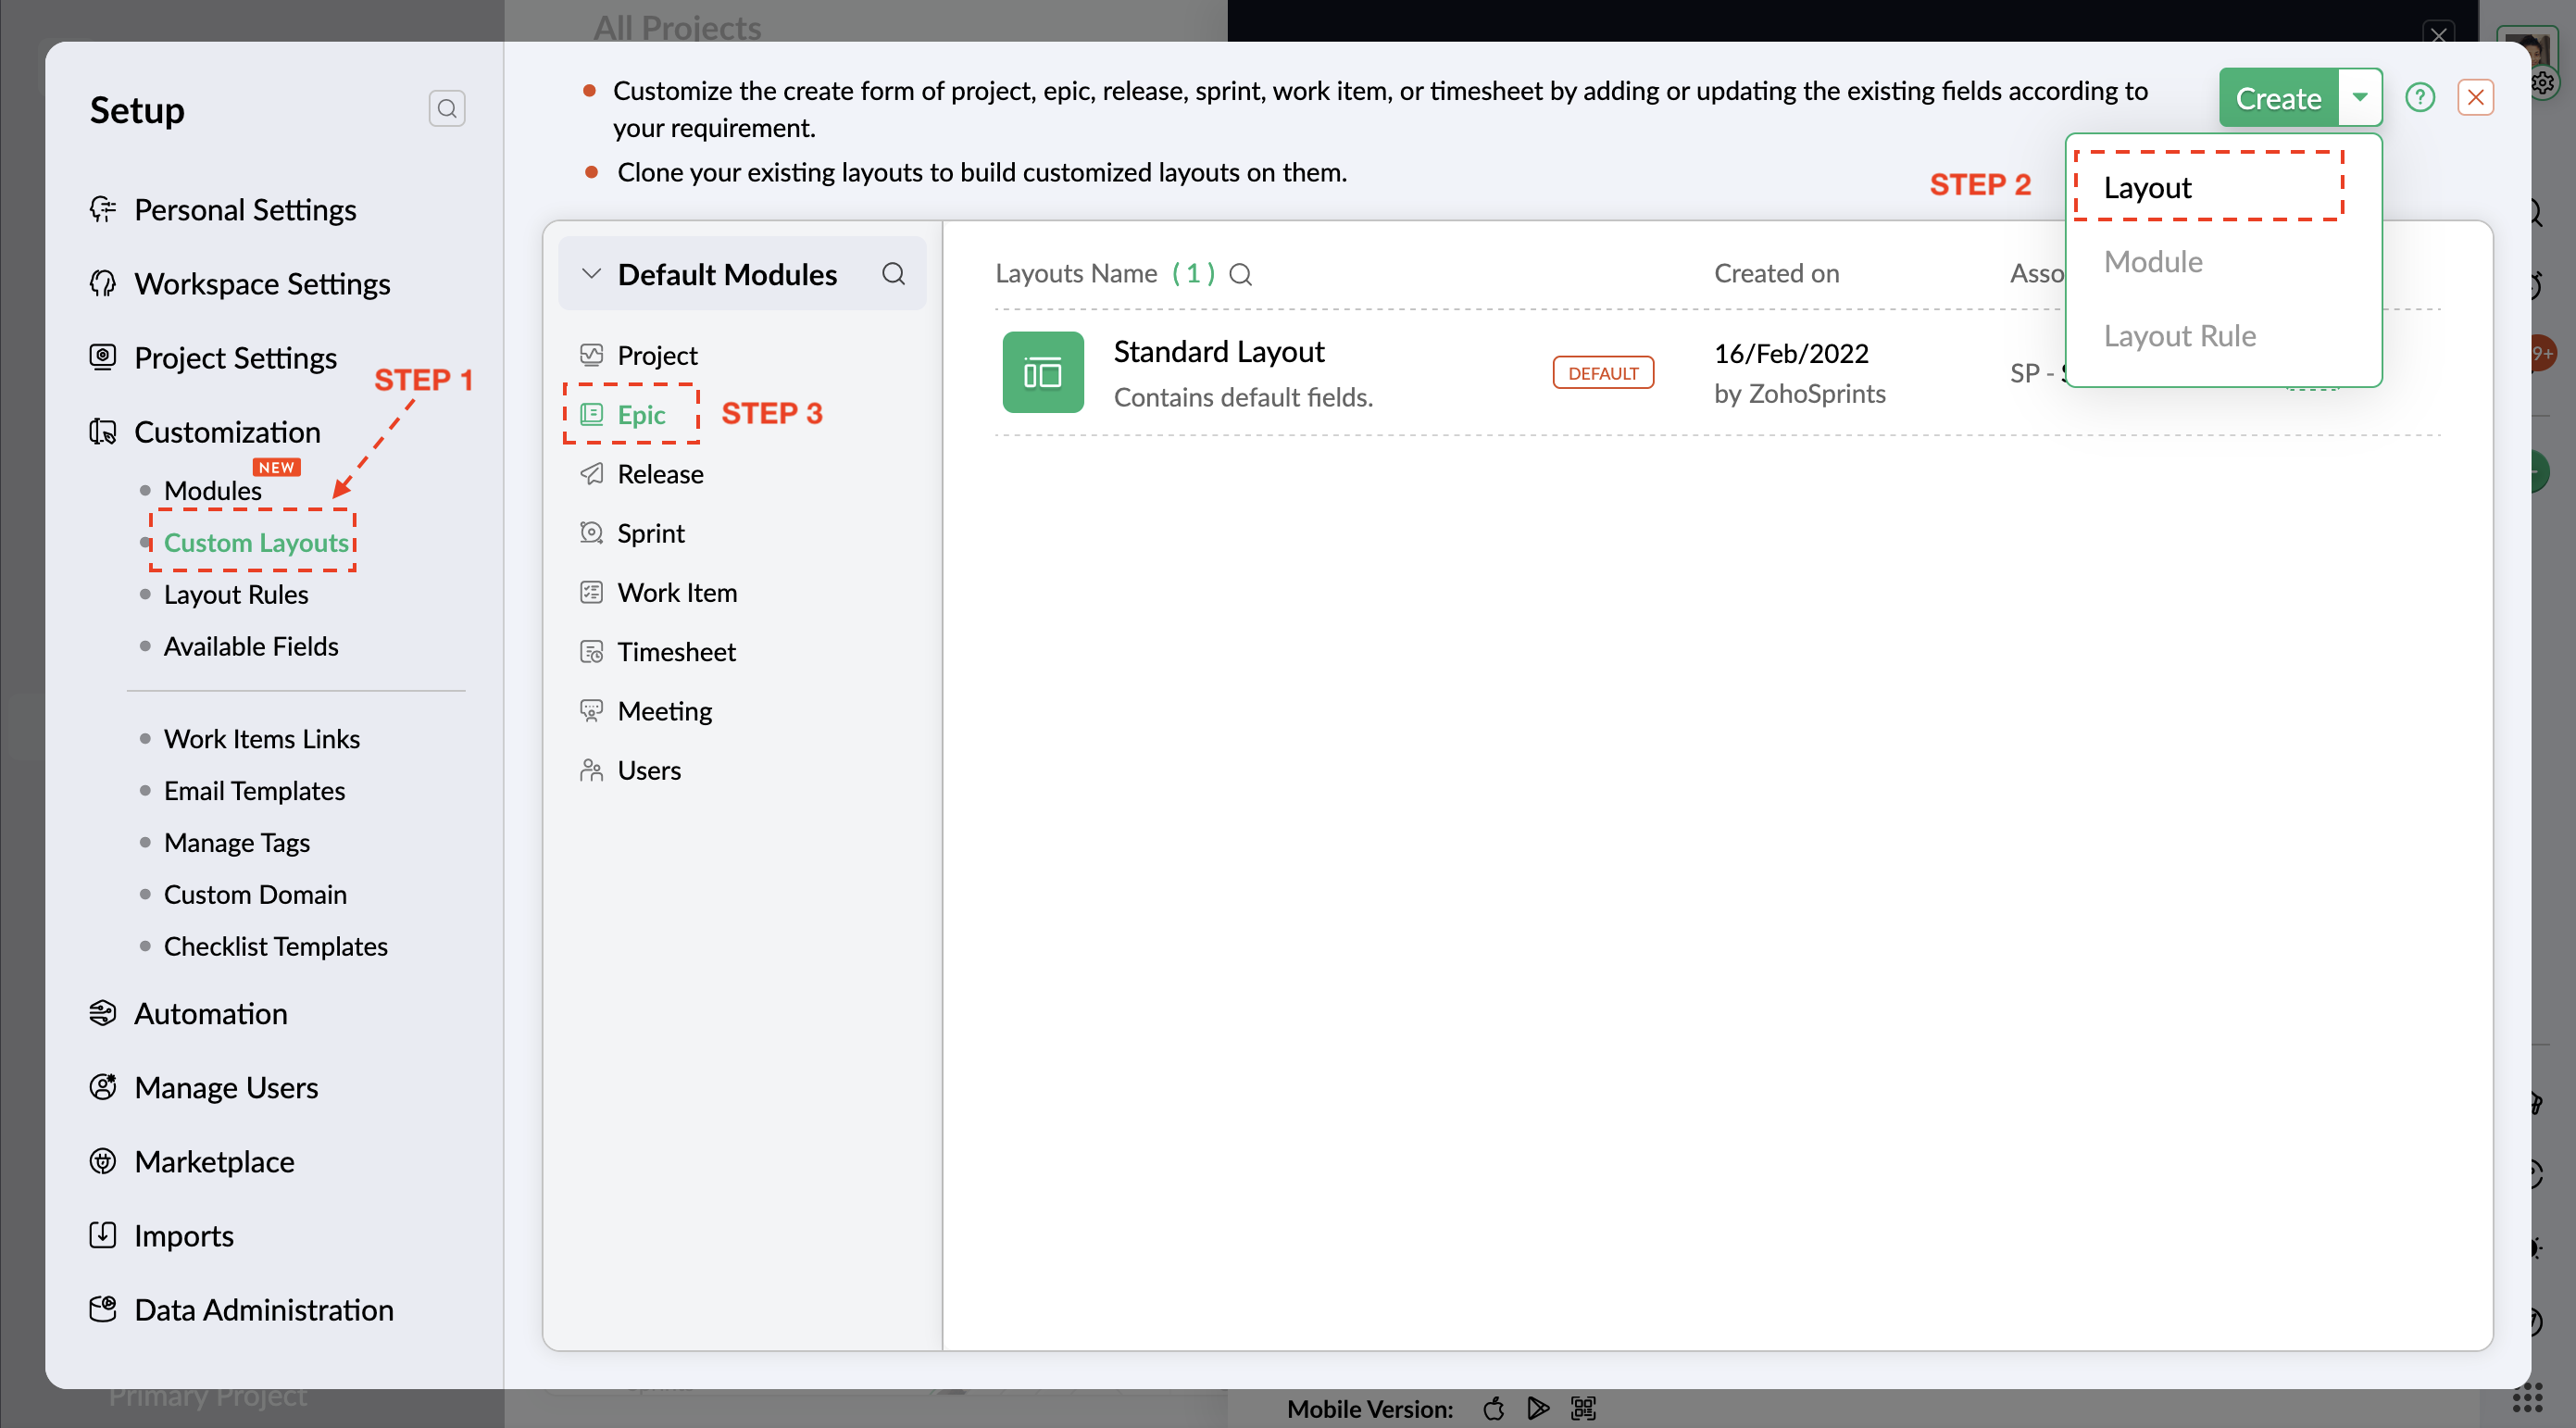
Task: Click the Apple mobile version icon
Action: coord(1493,1408)
